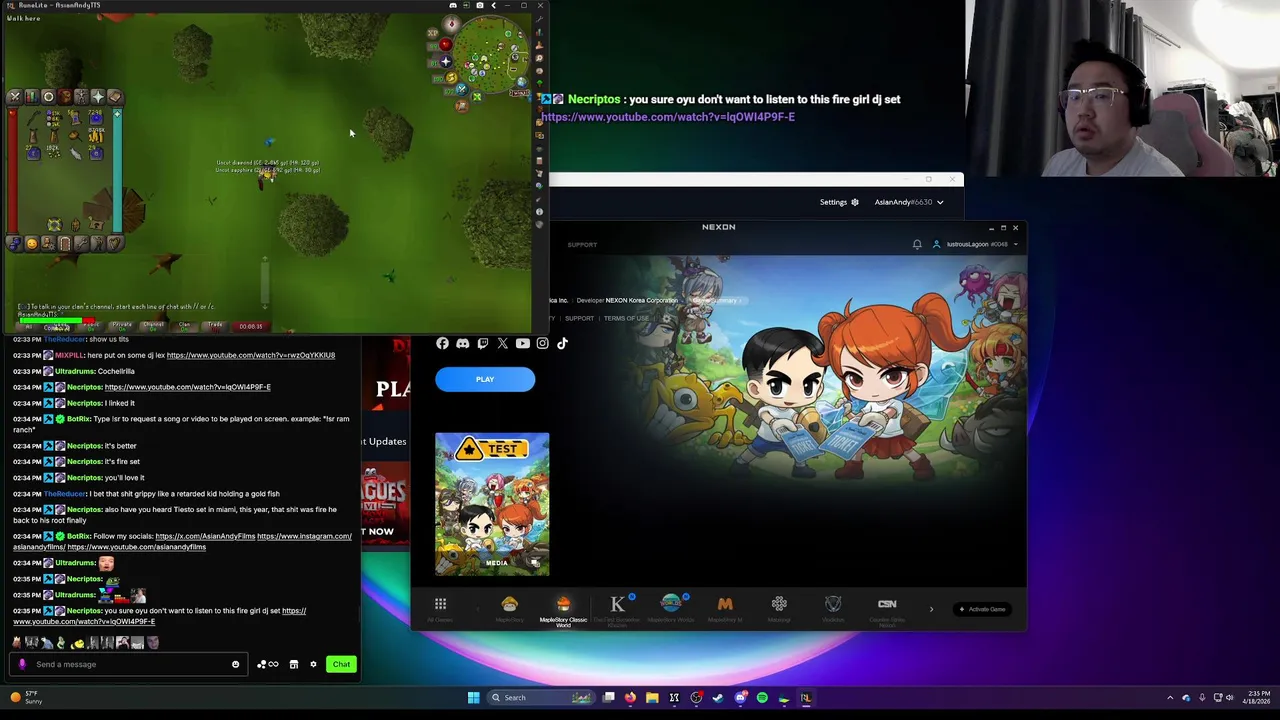This screenshot has height=720, width=1280.
Task: Open SUPPORT in Nexon launcher top navigation
Action: tap(582, 245)
